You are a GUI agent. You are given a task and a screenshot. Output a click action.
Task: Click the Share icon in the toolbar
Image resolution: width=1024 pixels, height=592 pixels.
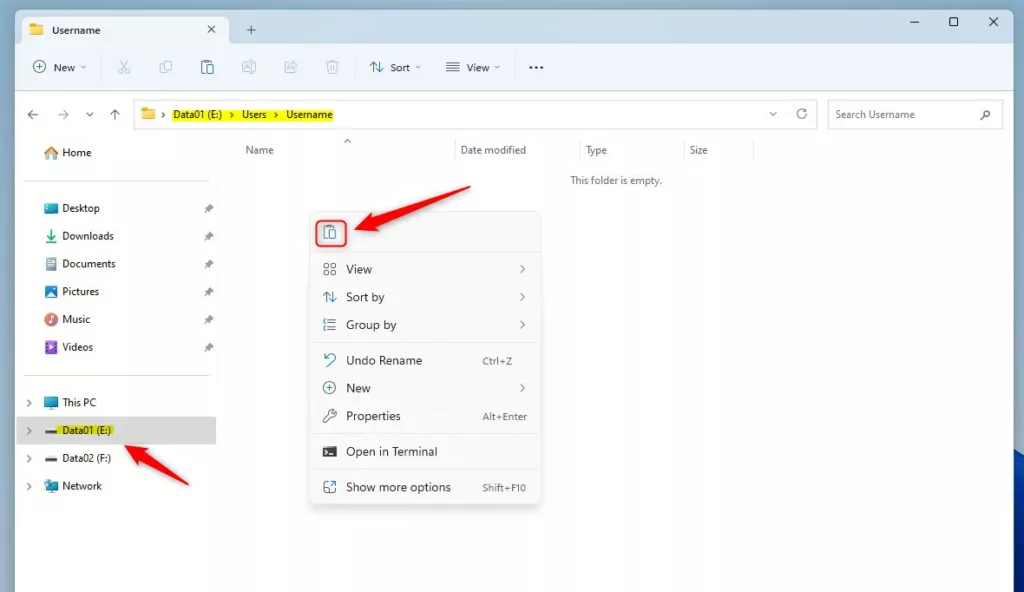[x=291, y=67]
